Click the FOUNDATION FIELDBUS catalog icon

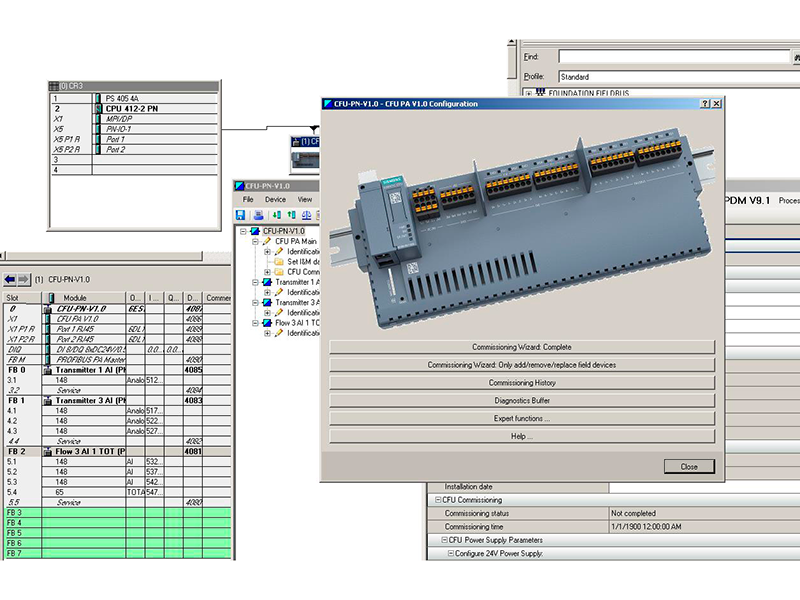[x=540, y=92]
